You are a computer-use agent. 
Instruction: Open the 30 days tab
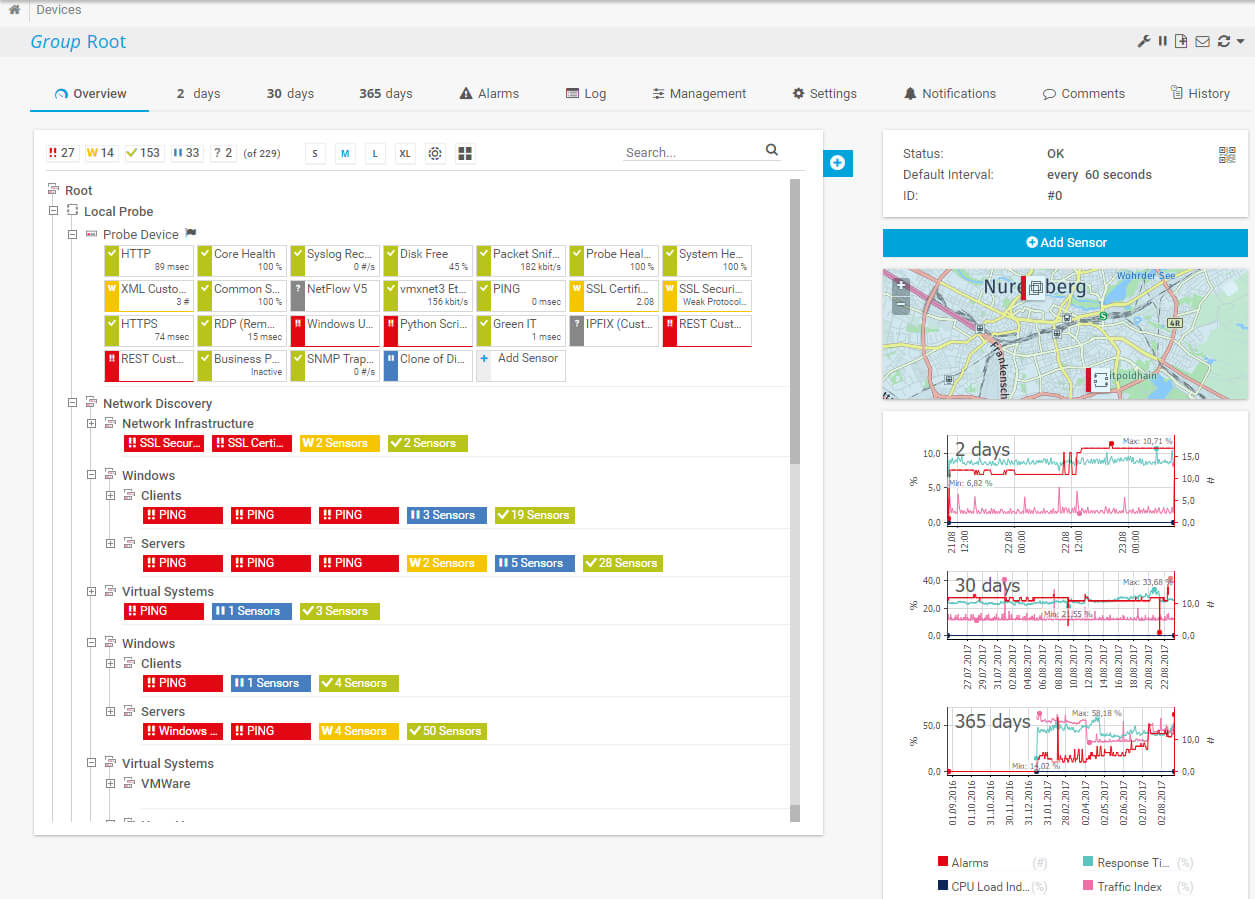pyautogui.click(x=290, y=93)
